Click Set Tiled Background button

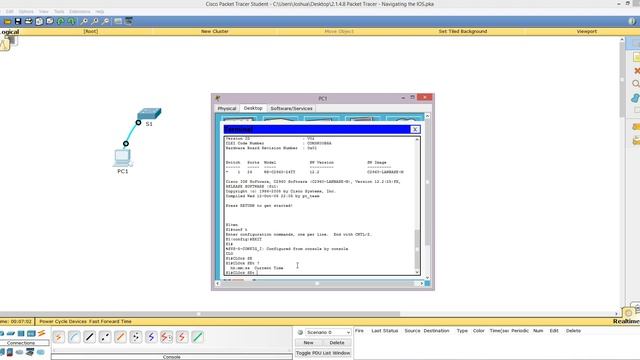463,31
